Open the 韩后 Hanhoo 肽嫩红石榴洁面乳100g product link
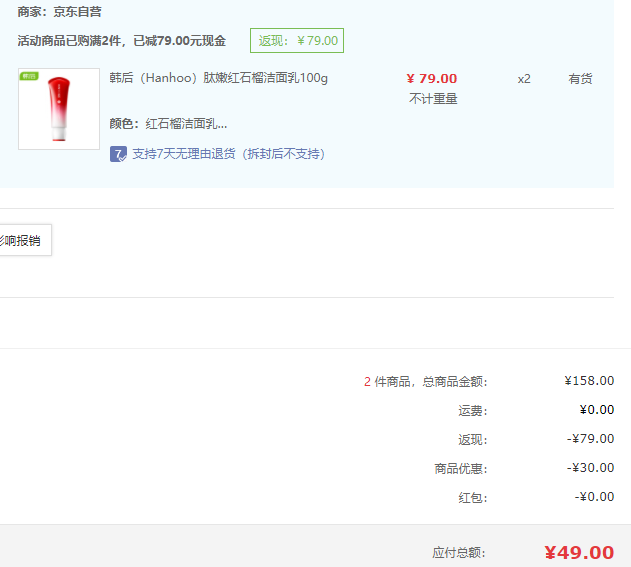Viewport: 631px width, 567px height. pyautogui.click(x=219, y=78)
